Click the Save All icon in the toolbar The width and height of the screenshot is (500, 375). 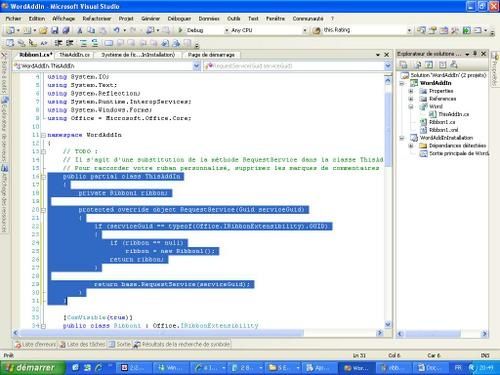pyautogui.click(x=66, y=30)
